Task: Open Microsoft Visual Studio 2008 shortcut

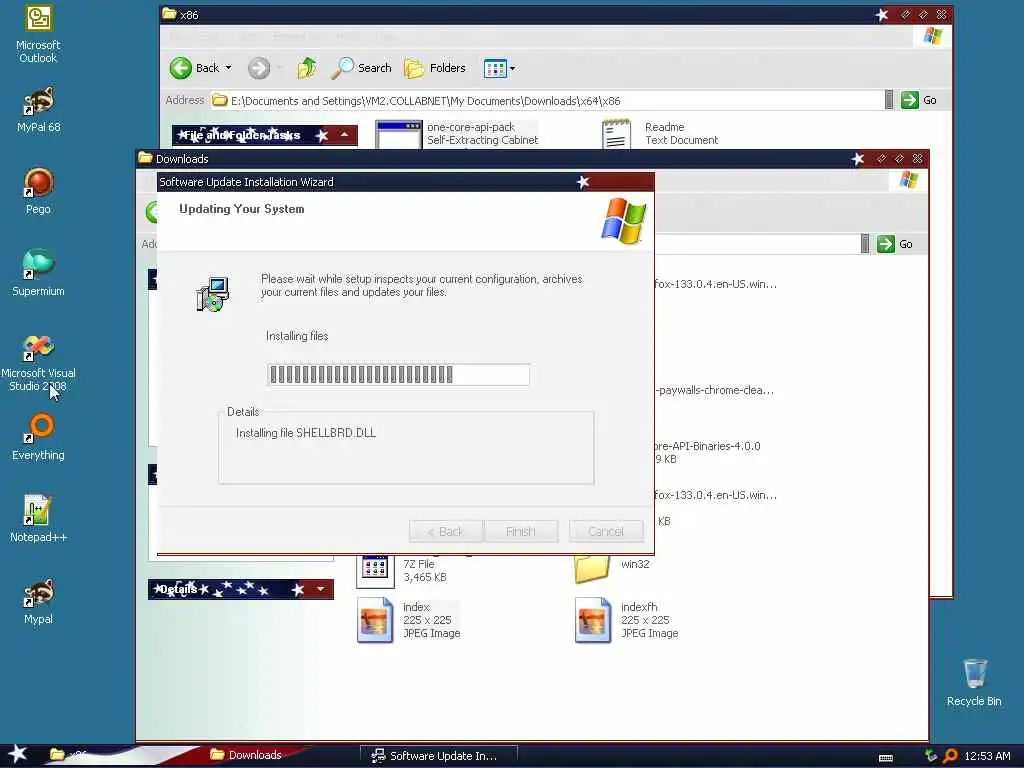Action: [38, 362]
